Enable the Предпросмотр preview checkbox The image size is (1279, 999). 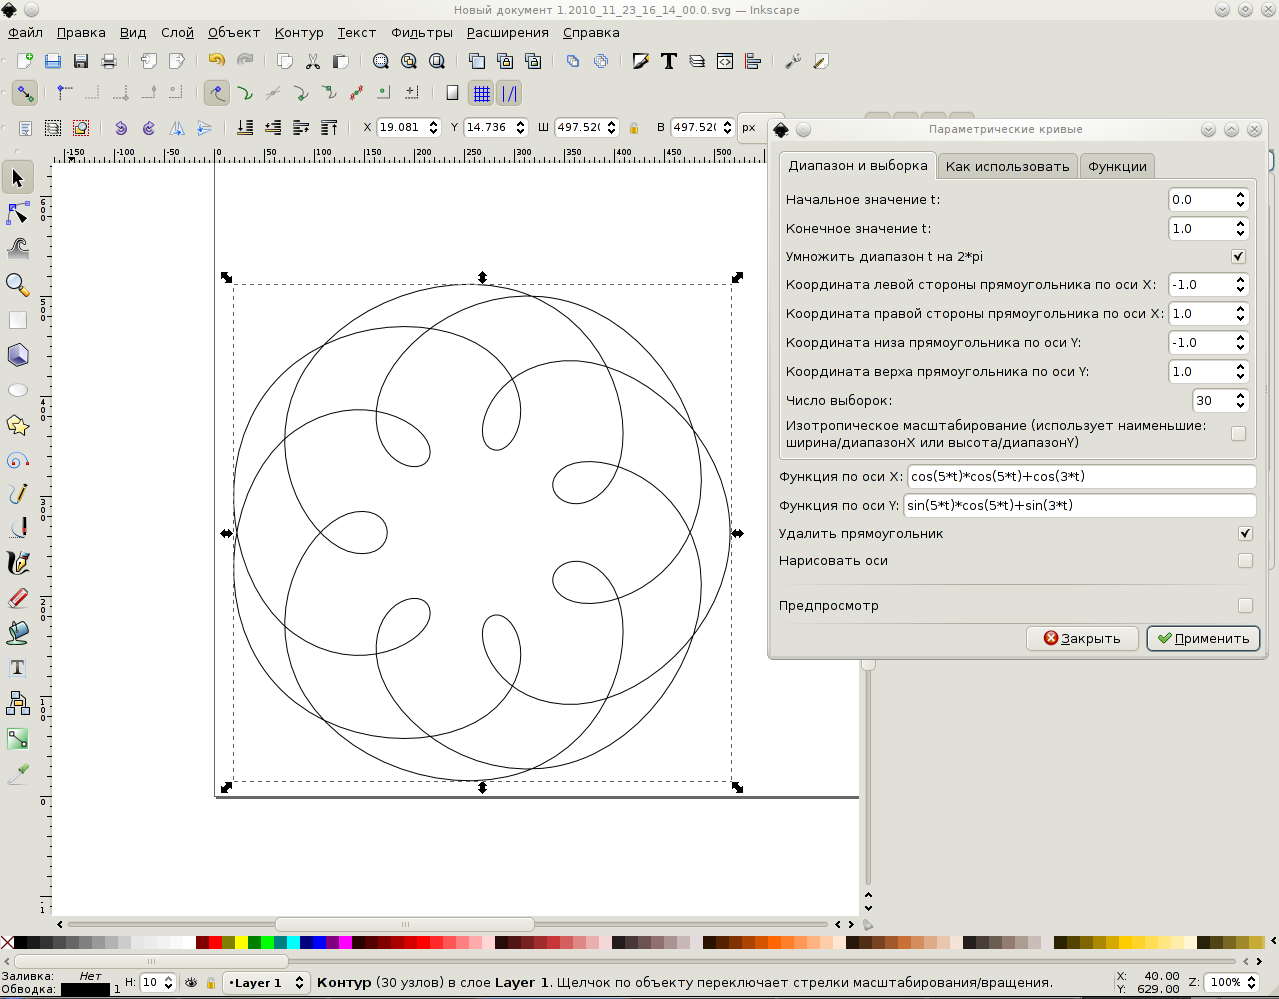pos(1245,605)
